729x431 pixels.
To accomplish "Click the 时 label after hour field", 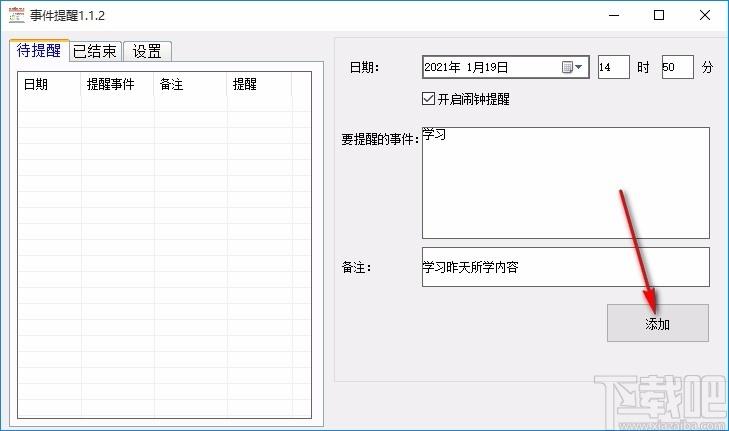I will tap(643, 68).
